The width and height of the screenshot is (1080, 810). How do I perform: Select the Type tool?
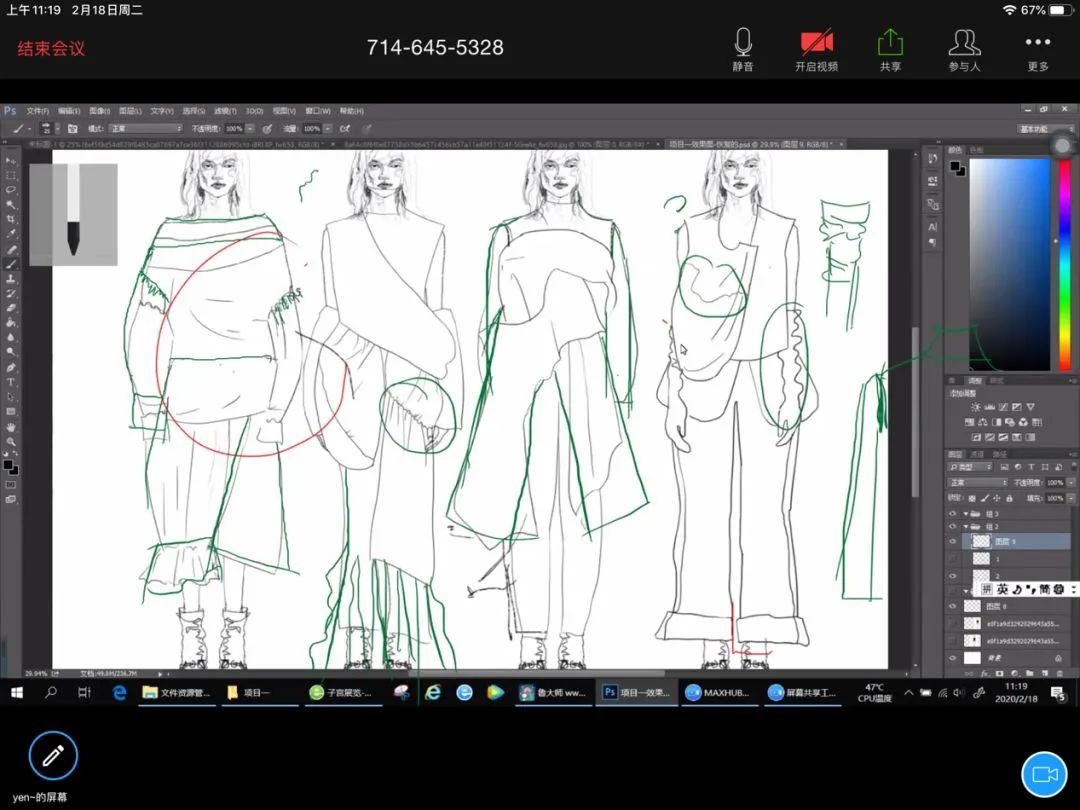[x=11, y=382]
